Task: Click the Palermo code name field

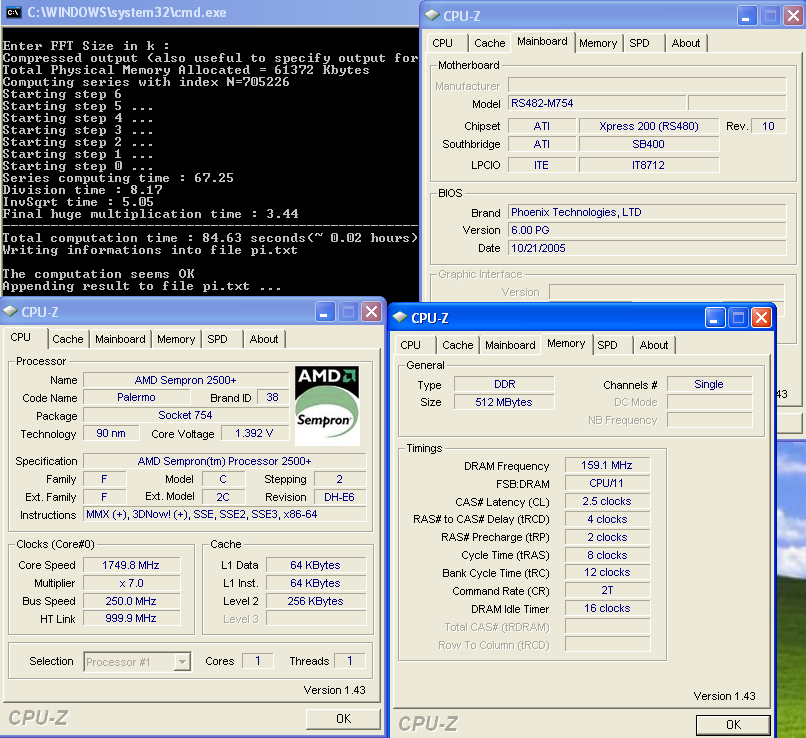Action: (136, 397)
